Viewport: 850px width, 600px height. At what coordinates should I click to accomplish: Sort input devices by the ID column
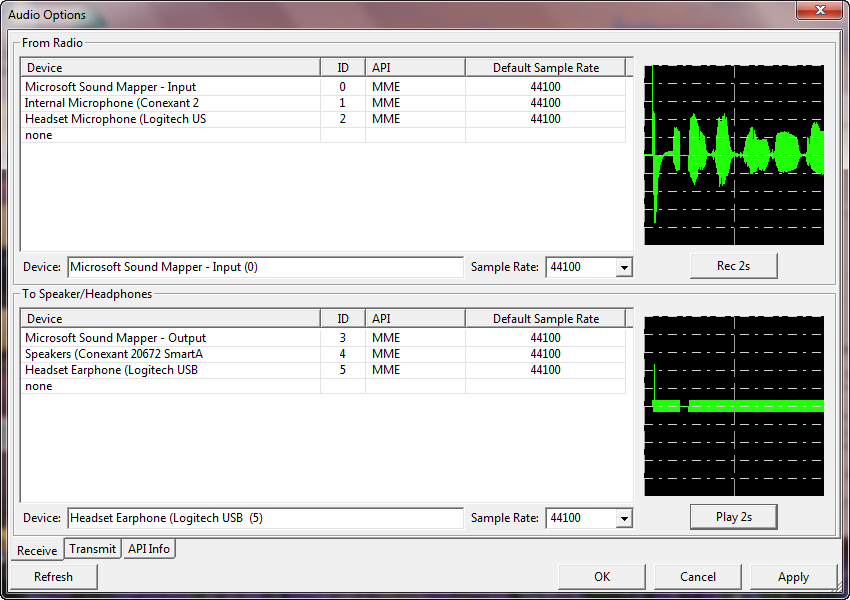coord(342,67)
